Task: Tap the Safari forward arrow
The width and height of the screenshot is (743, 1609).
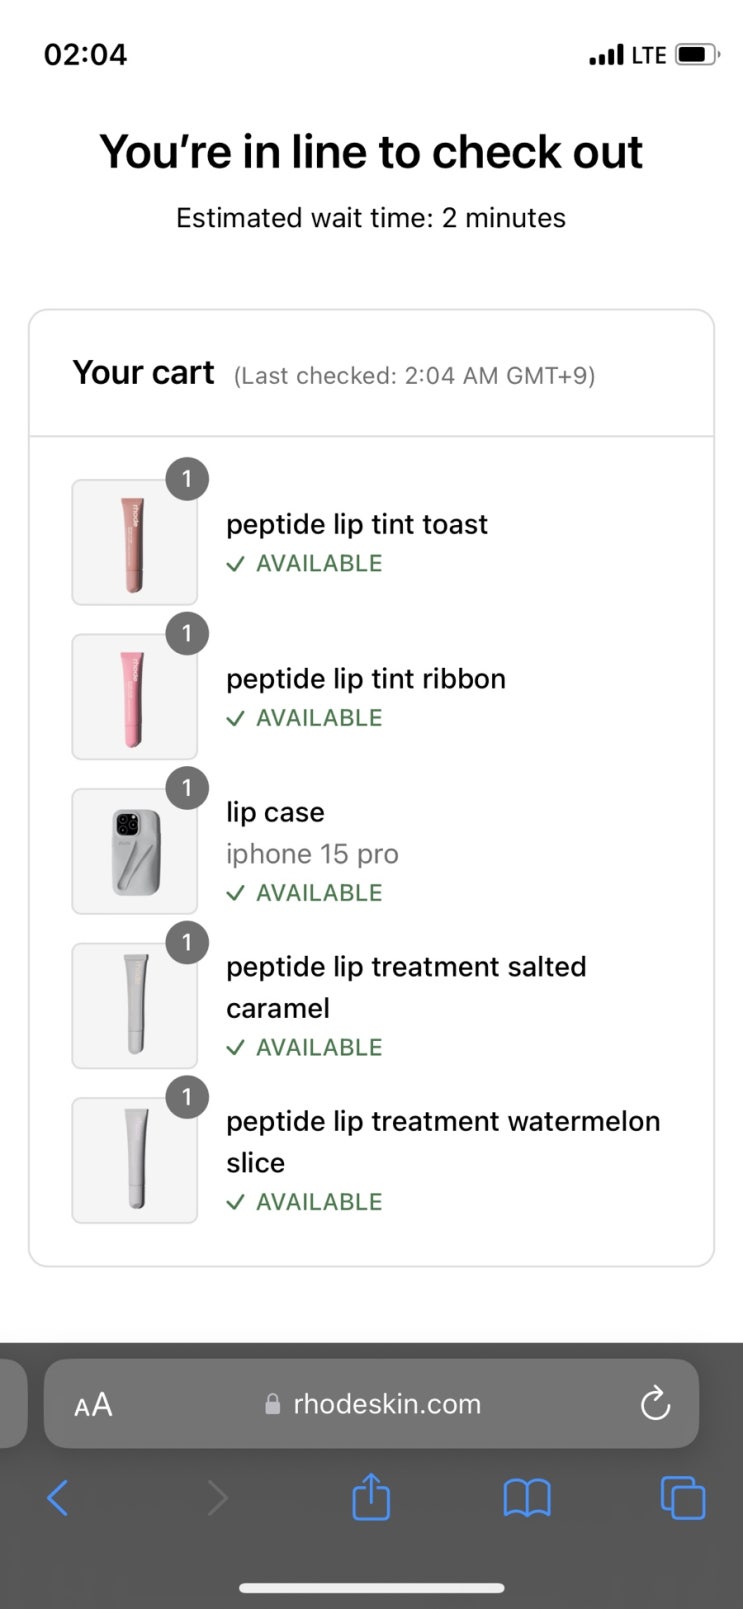Action: (217, 1497)
